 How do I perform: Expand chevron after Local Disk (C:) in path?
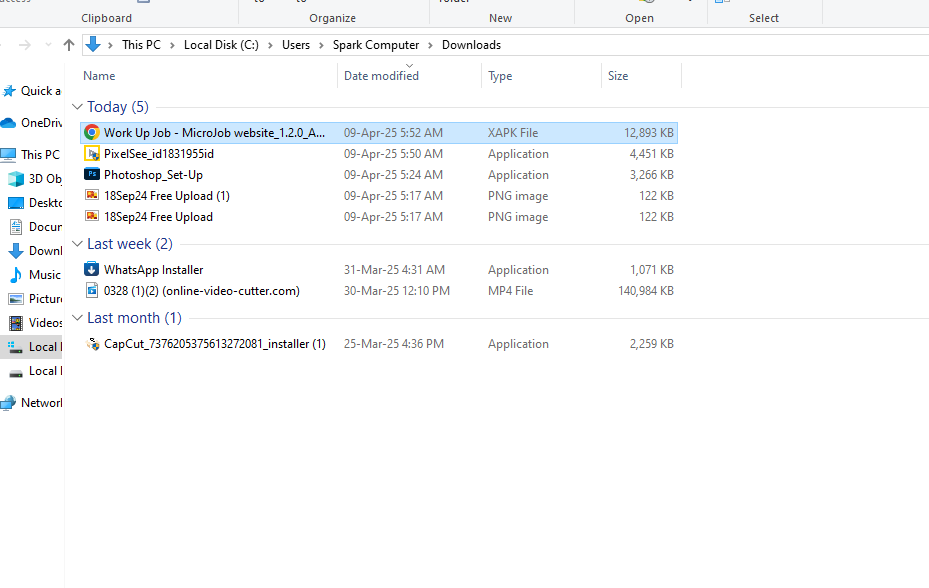(270, 45)
